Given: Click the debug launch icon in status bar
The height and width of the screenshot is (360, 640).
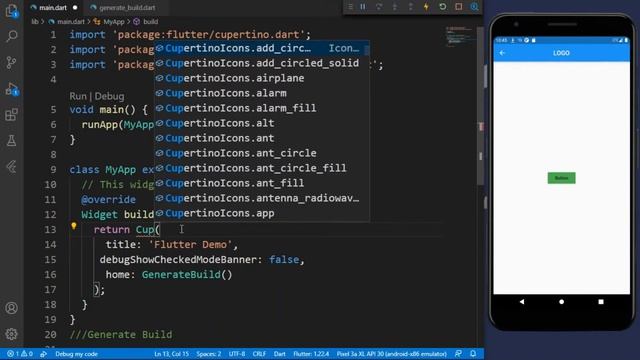Looking at the screenshot, I should coord(43,354).
